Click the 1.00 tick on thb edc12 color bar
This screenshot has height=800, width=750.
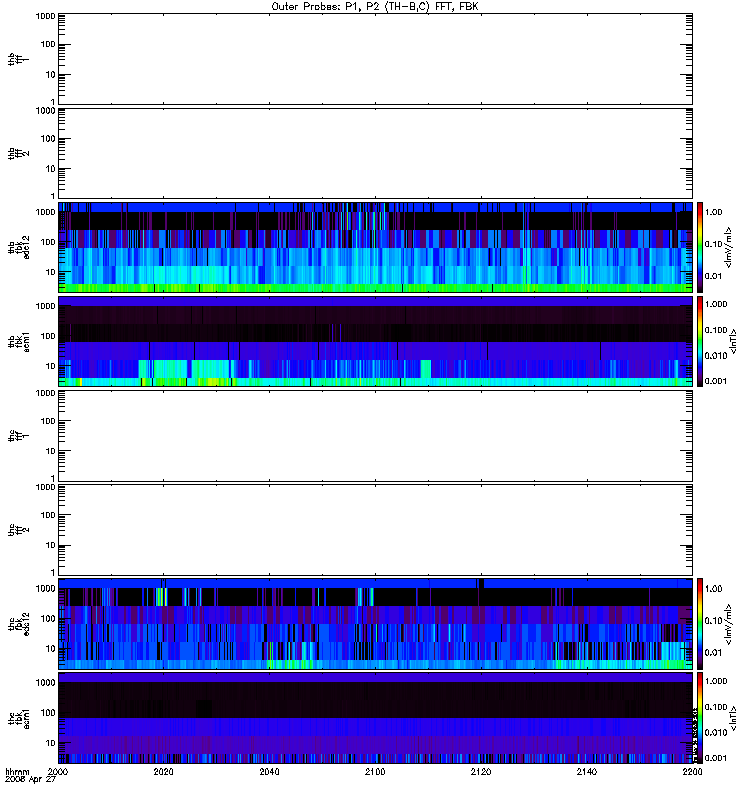click(x=713, y=212)
